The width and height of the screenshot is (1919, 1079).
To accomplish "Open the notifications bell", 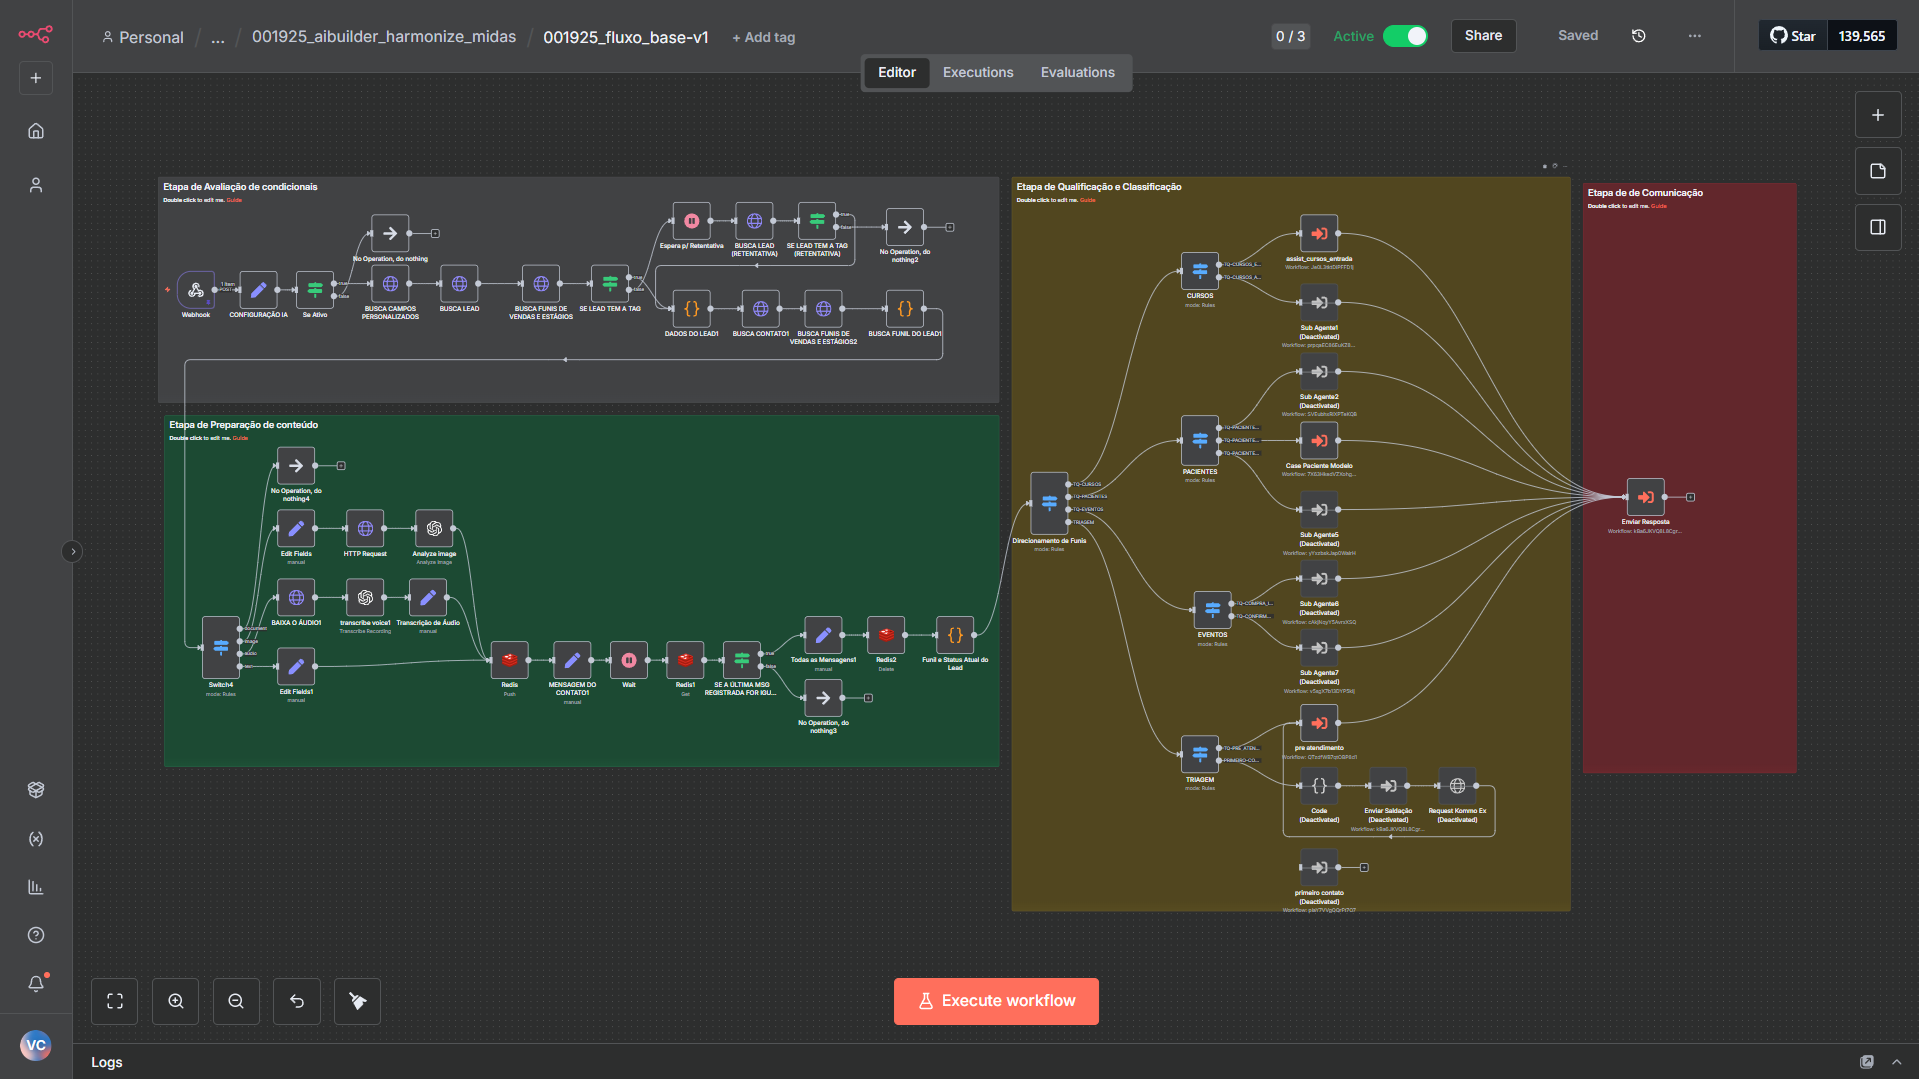I will click(x=36, y=983).
